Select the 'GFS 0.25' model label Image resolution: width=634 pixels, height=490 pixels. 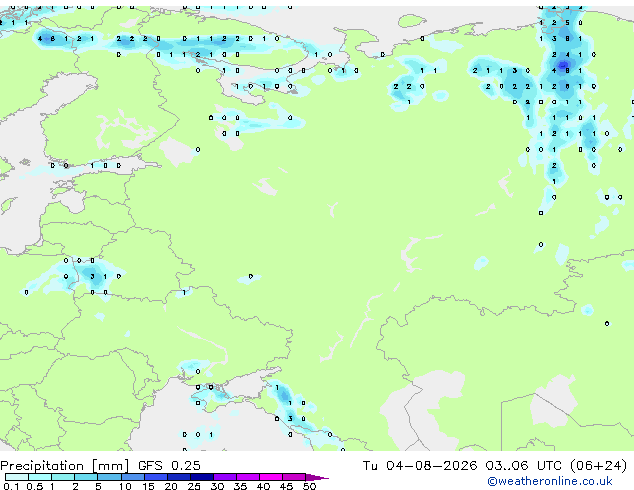point(169,465)
